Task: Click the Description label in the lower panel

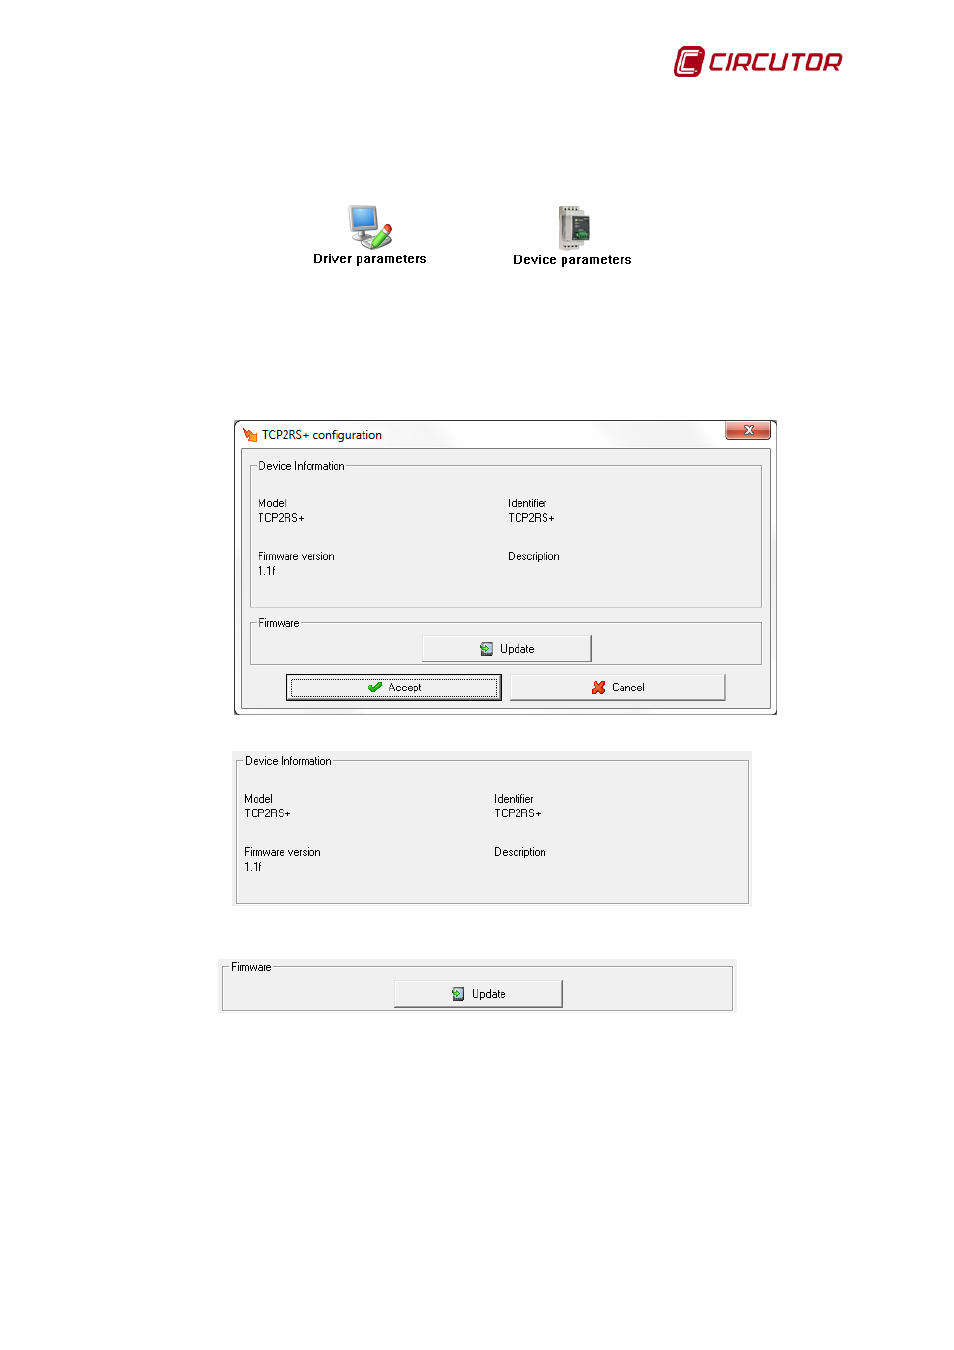Action: tap(520, 853)
